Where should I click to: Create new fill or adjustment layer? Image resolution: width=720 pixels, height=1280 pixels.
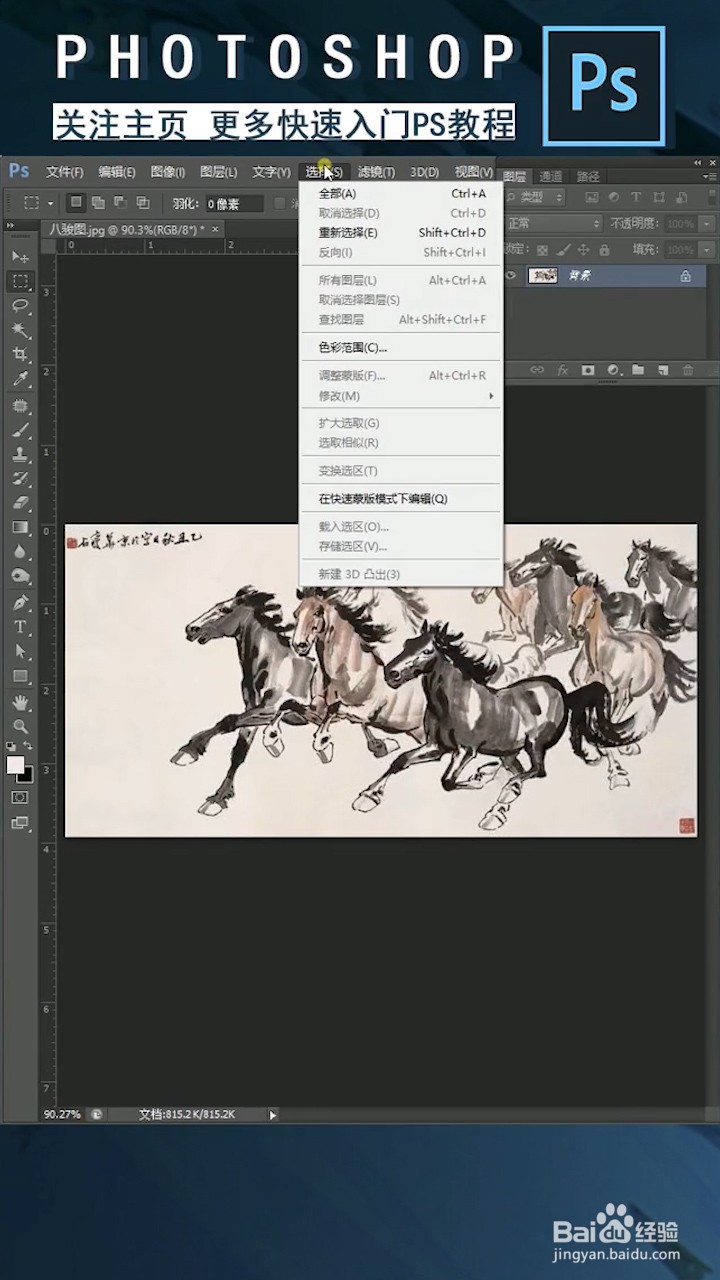(613, 370)
